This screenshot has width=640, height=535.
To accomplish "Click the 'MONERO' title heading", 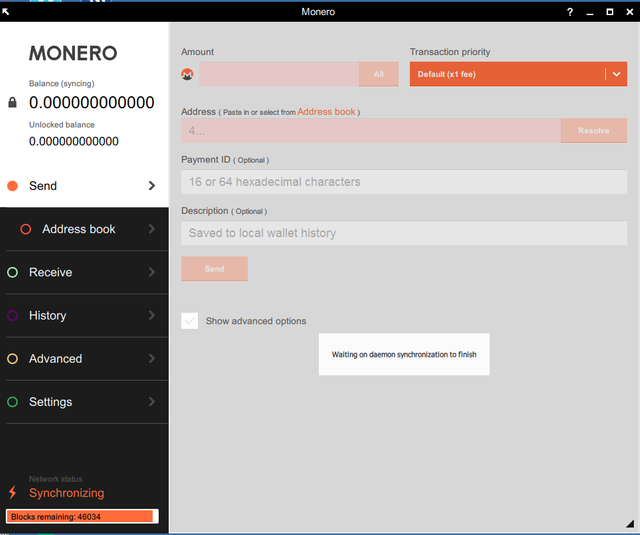I will coord(73,53).
